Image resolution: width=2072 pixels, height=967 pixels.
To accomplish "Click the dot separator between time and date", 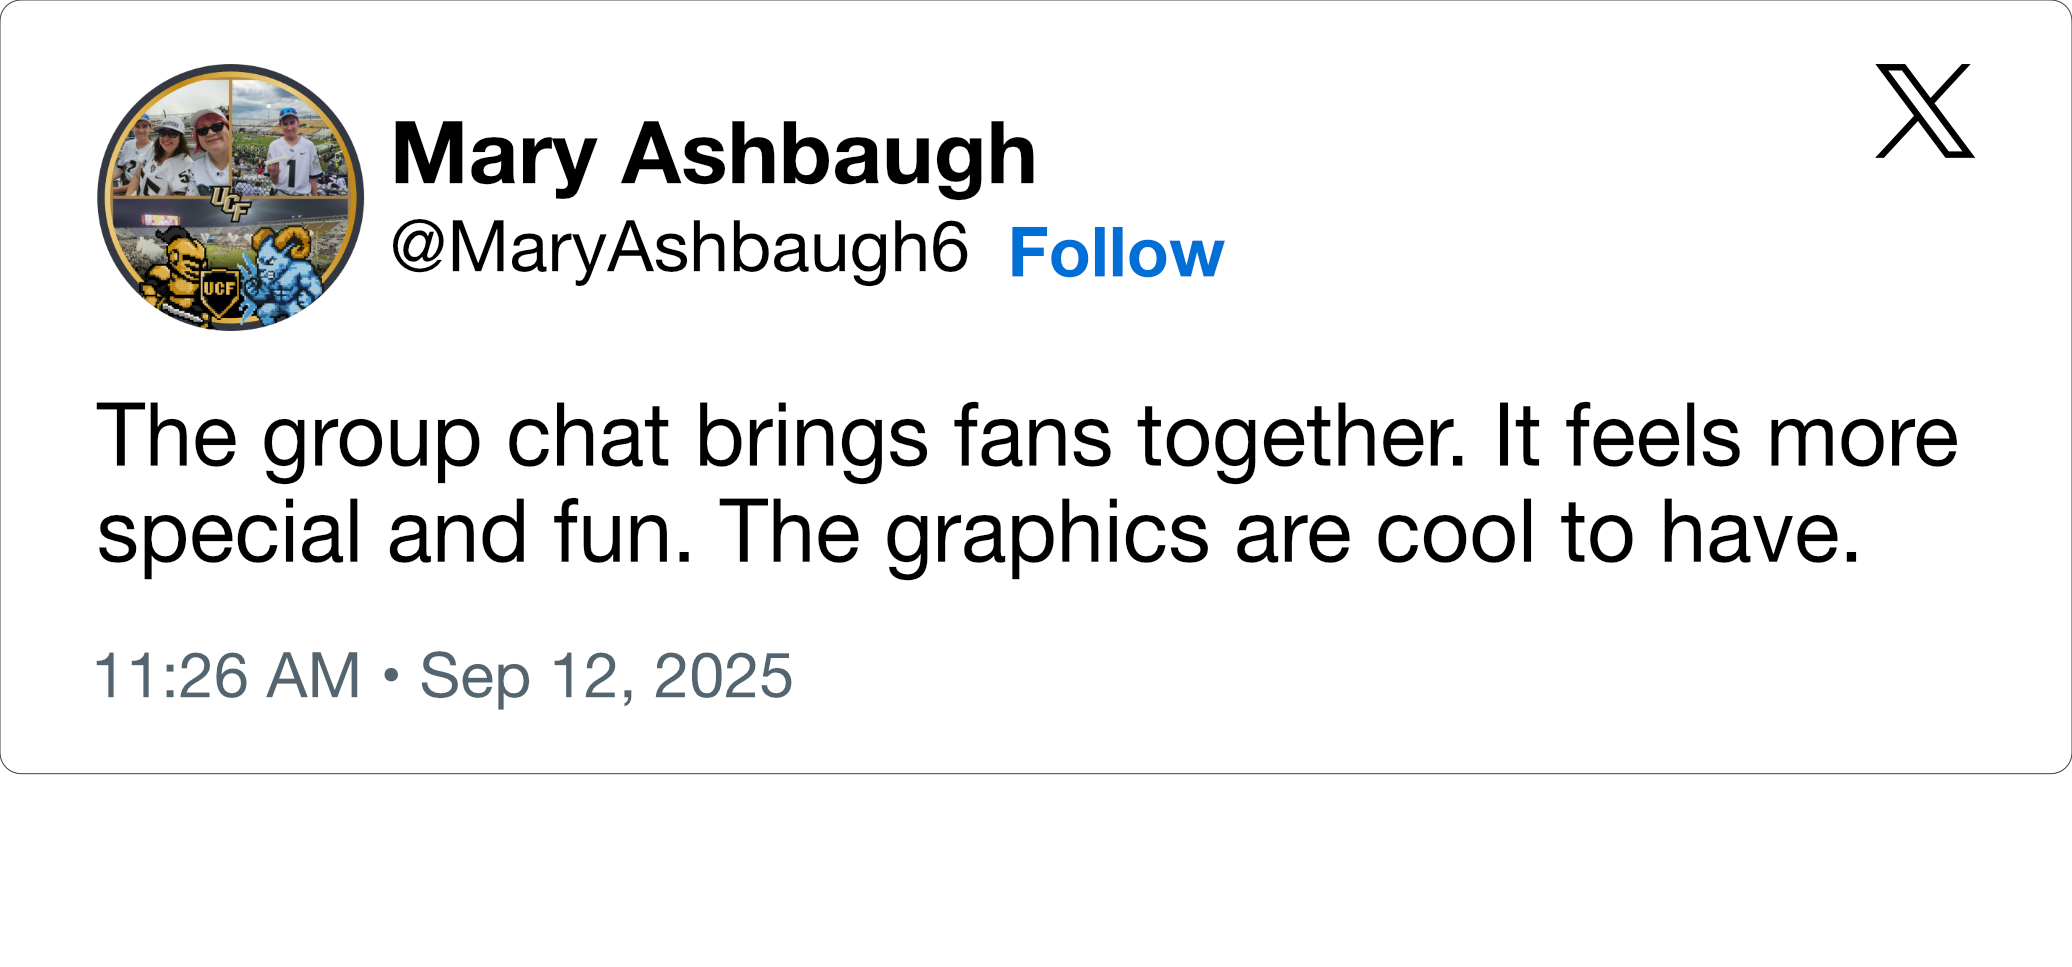I will pos(391,676).
